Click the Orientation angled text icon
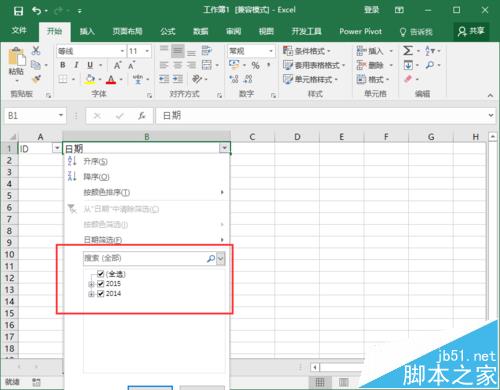500x390 pixels. tap(197, 79)
